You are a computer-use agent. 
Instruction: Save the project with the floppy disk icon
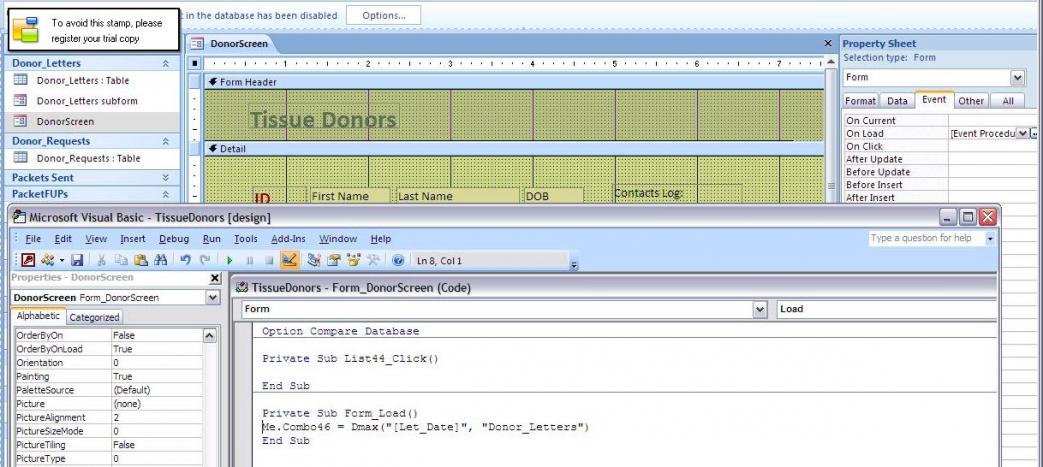coord(77,261)
